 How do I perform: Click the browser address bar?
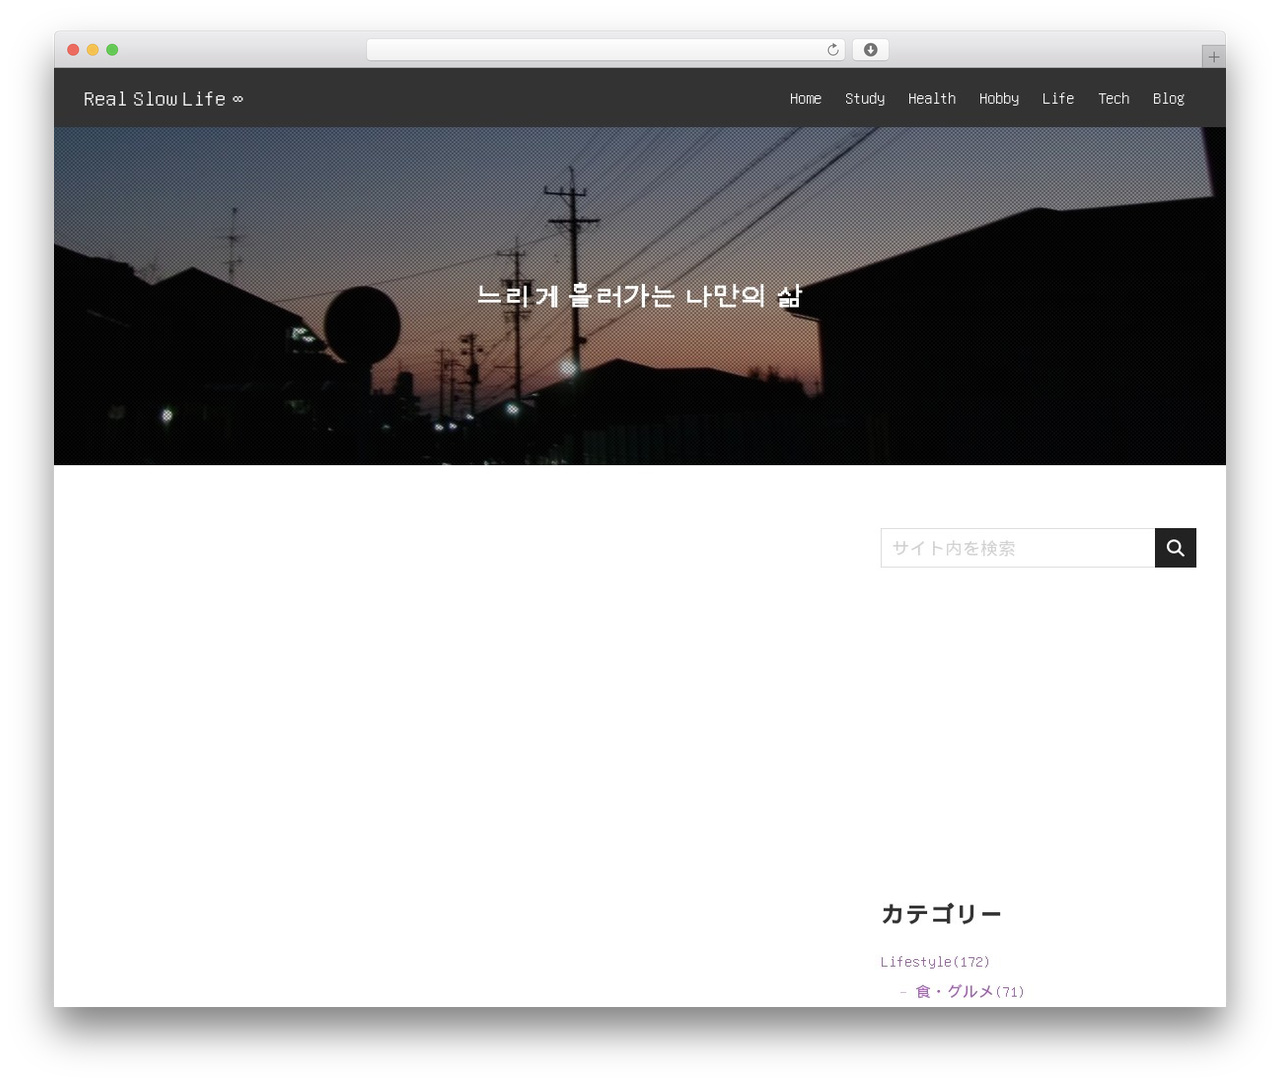click(606, 50)
